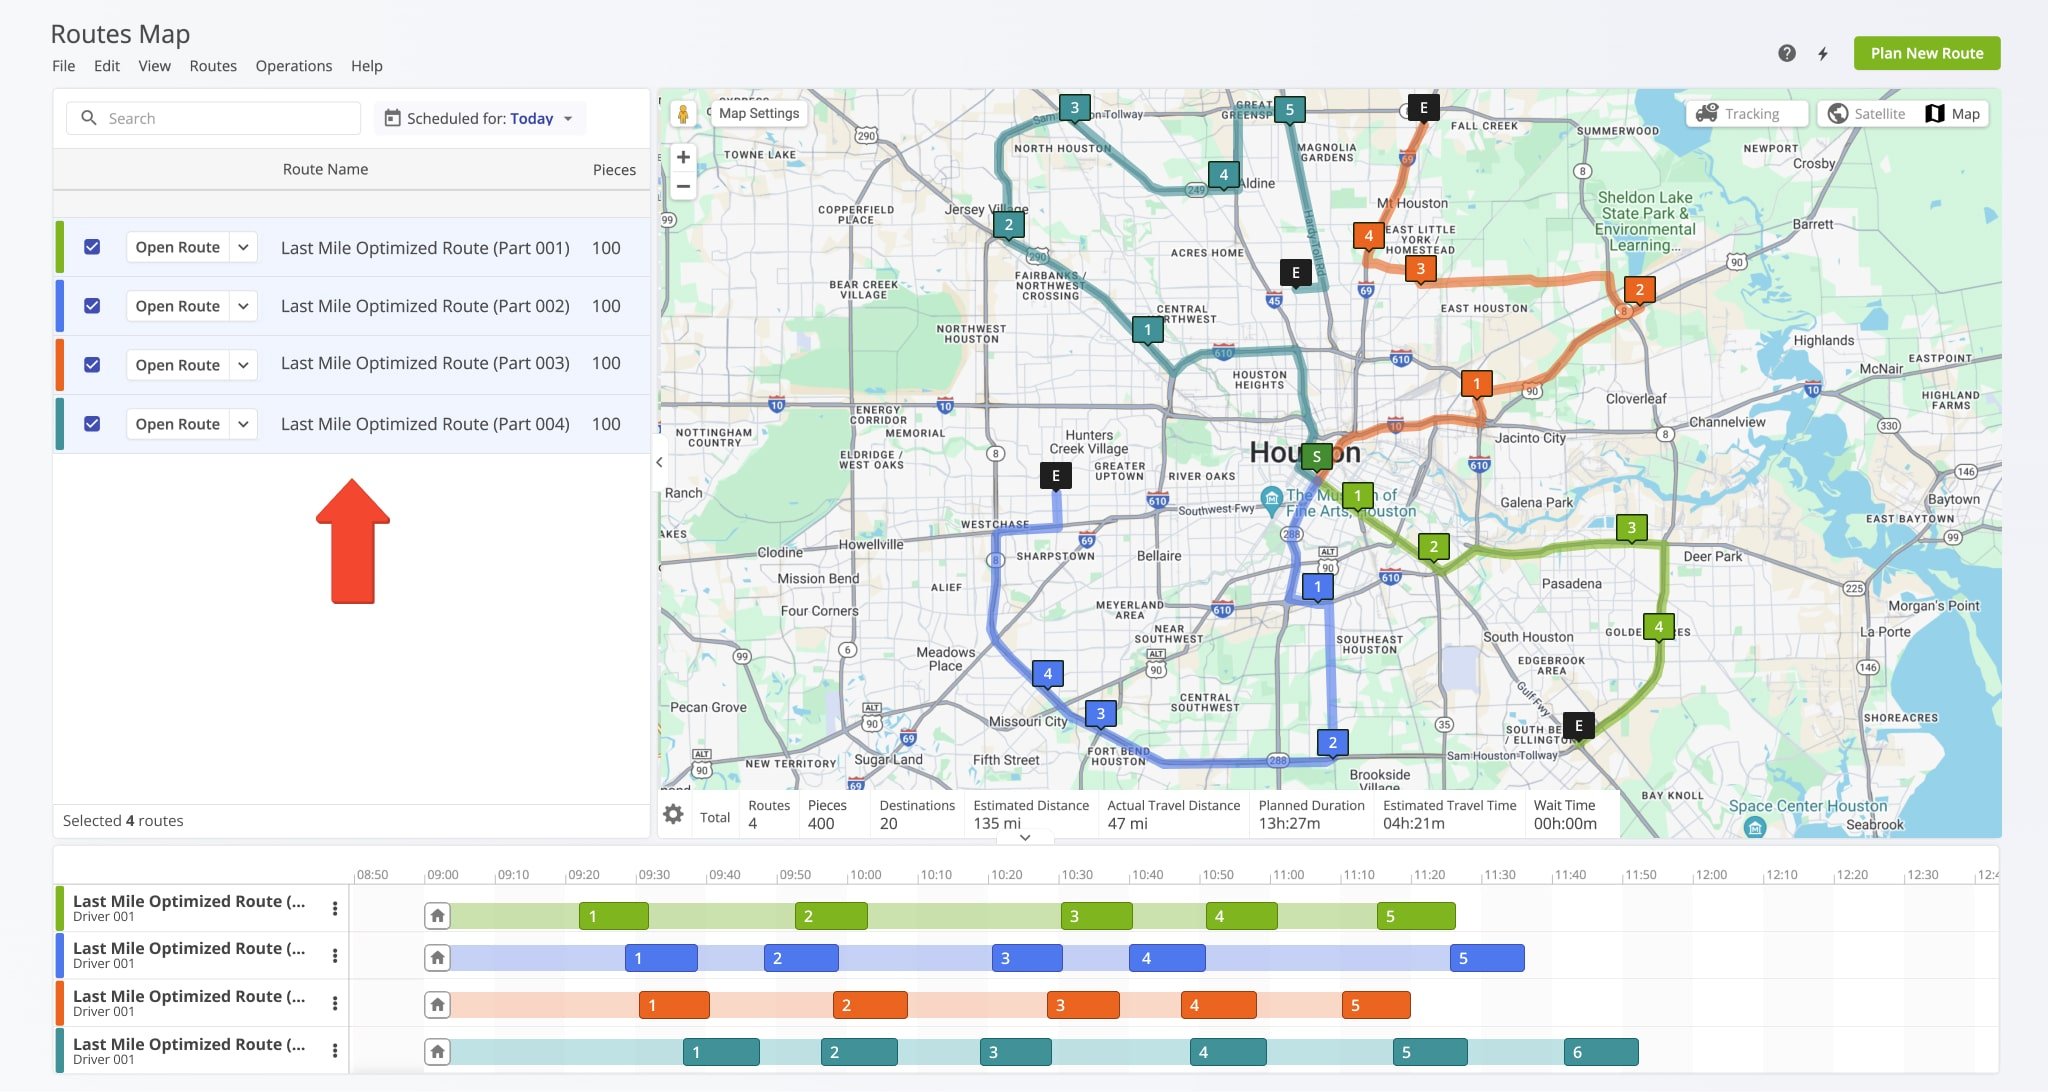
Task: Open the Routes menu item
Action: click(213, 65)
